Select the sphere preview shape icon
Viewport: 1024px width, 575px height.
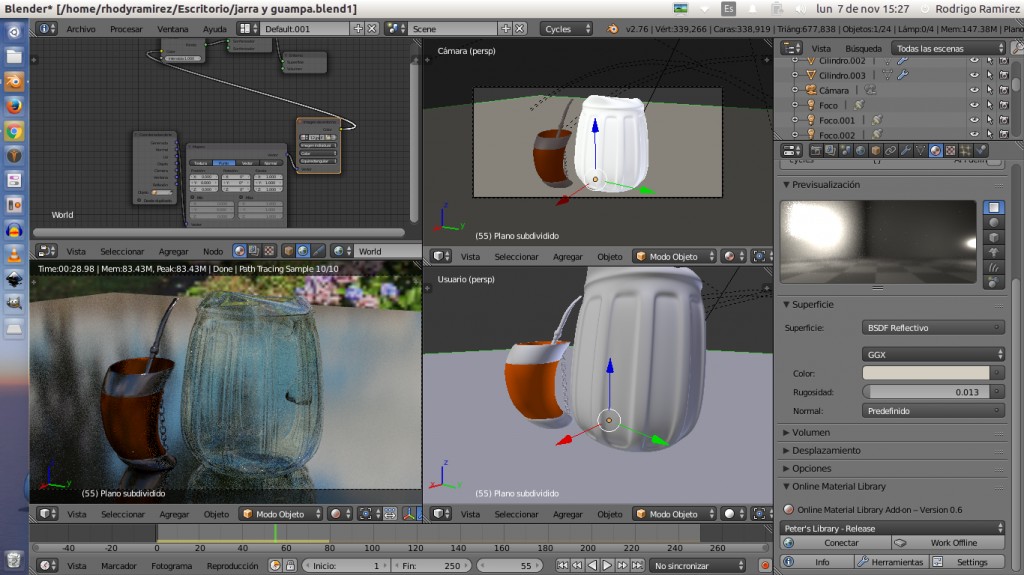pos(994,222)
